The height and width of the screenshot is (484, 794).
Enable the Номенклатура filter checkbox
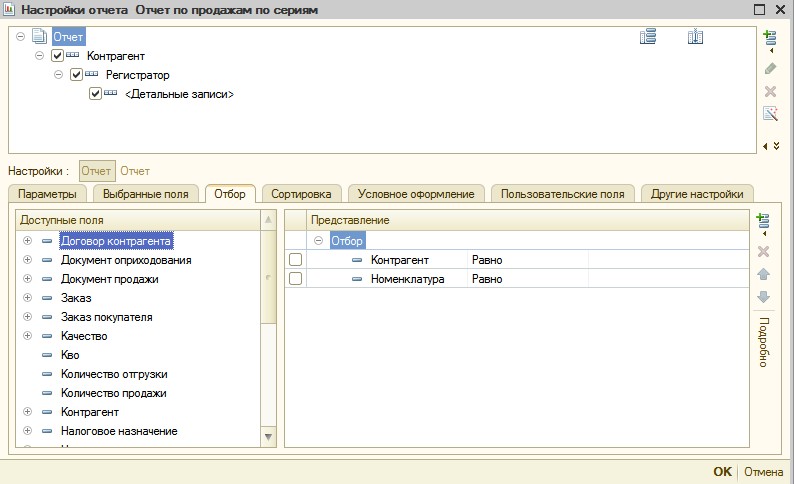[295, 279]
